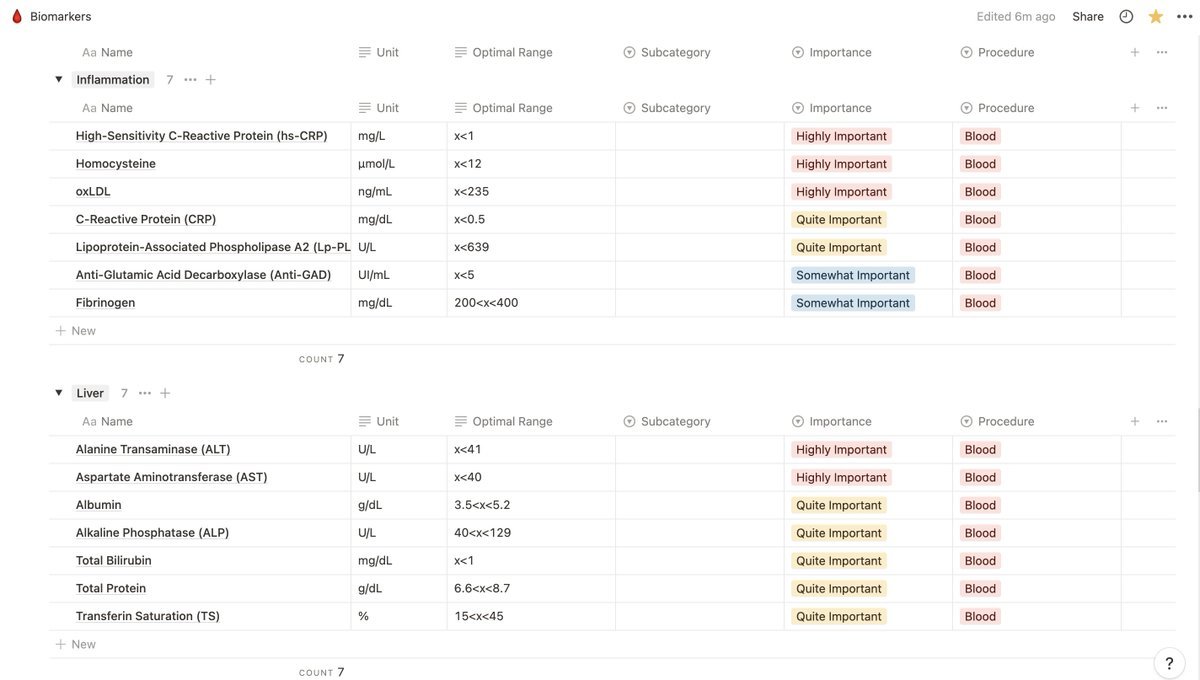Collapse the Inflammation group
1200x680 pixels.
59,80
